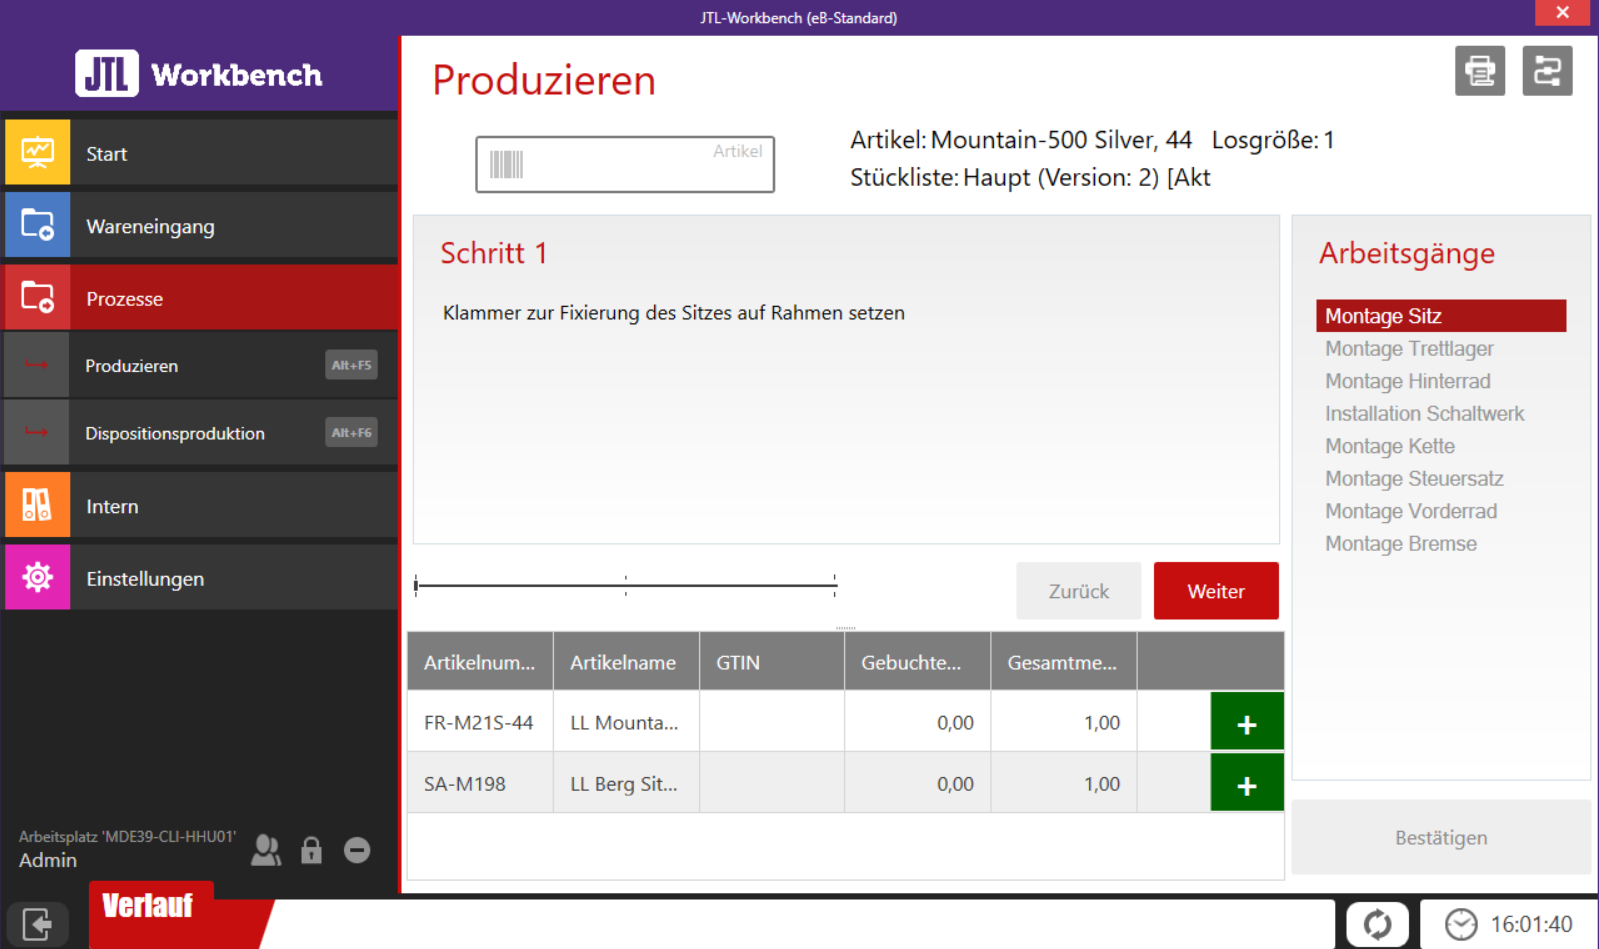
Task: Click the print icon in header
Action: tap(1479, 71)
